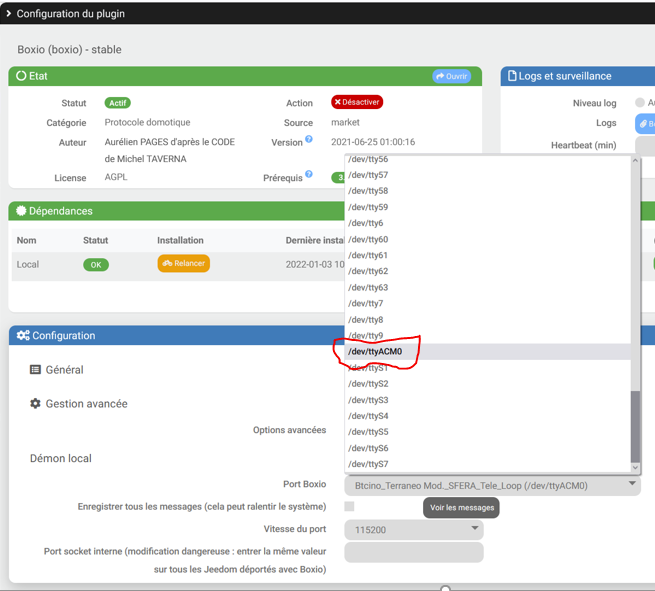Select /dev/tty59 option
655x591 pixels.
point(487,207)
